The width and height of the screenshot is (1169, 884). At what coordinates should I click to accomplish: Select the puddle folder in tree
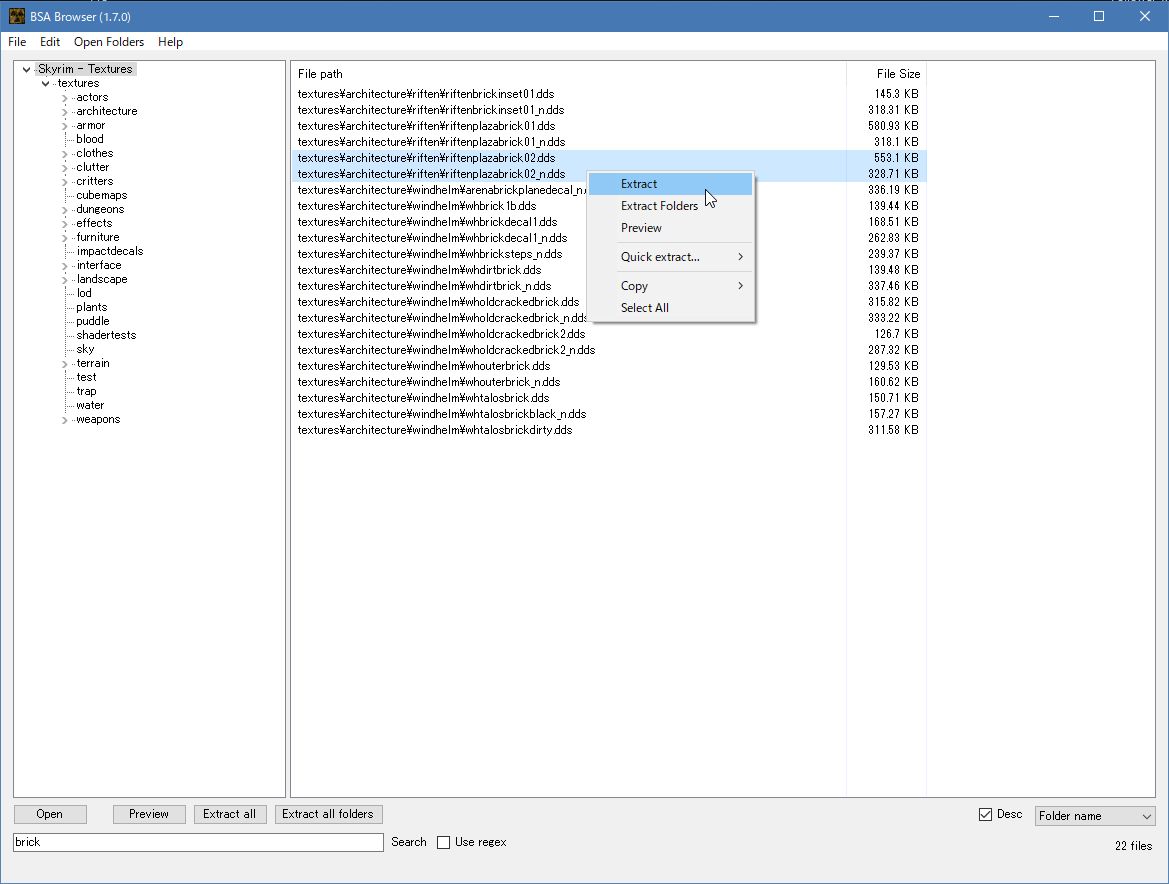click(x=92, y=321)
